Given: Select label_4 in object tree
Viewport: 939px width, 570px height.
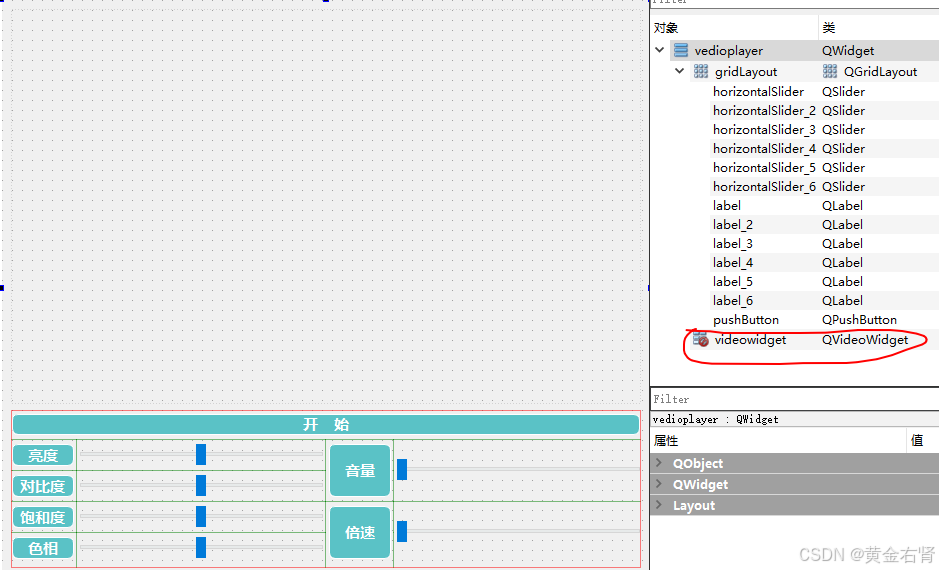Looking at the screenshot, I should [733, 263].
